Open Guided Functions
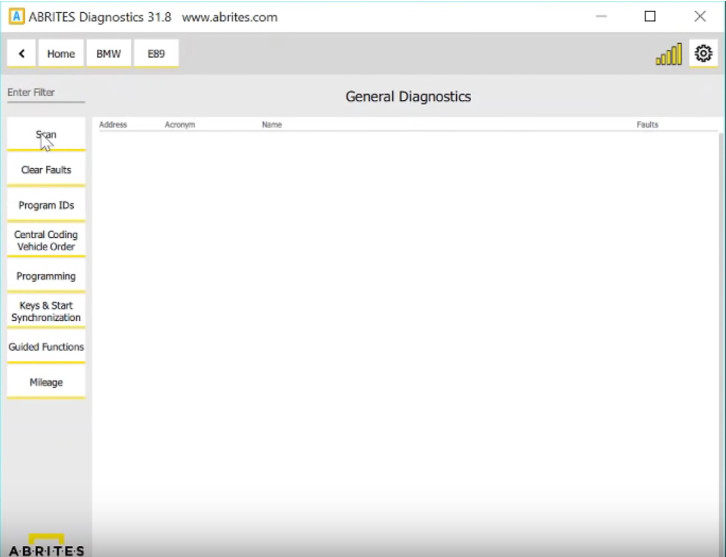Screen dimensions: 726x557 [x=46, y=347]
